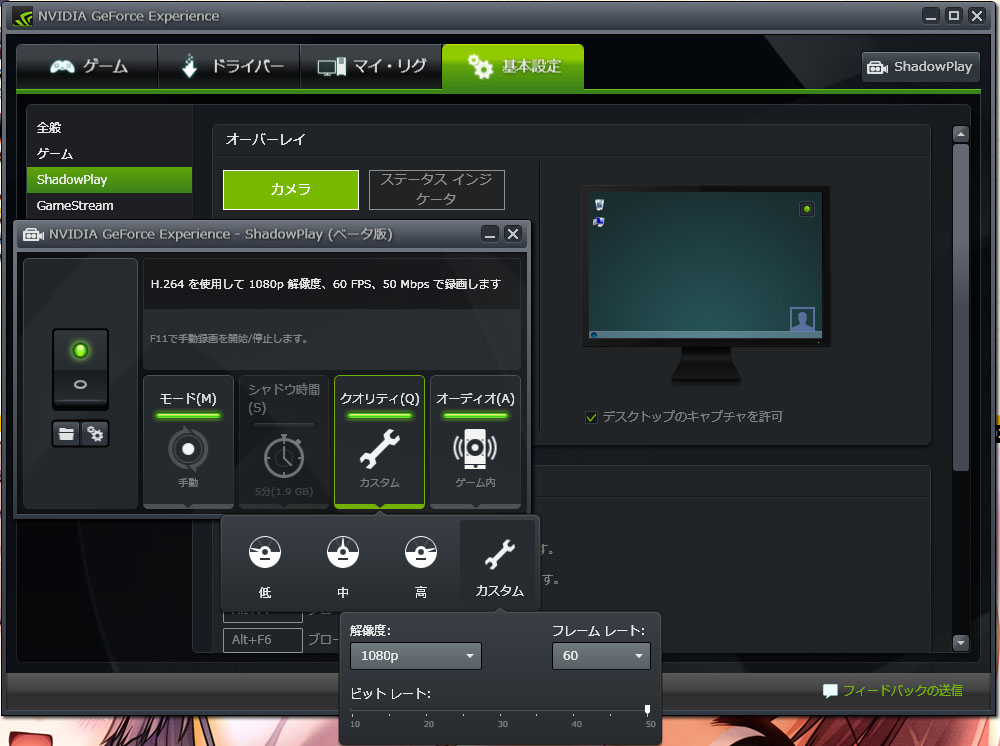Screen dimensions: 1000x746
Task: Toggle the ShadowPlay power switch
Action: (x=80, y=369)
